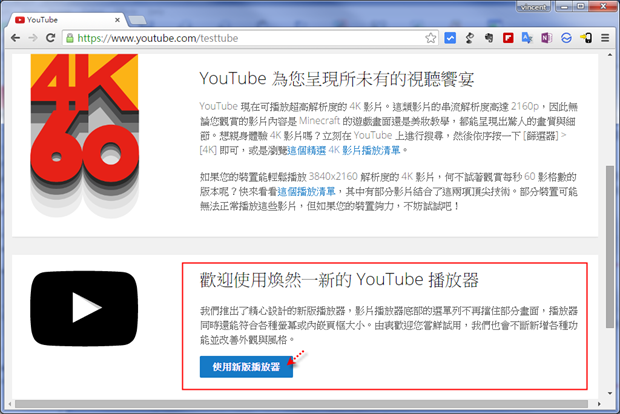Click the heading YouTube 為您呈現所未有的視聽饗宴
This screenshot has width=620, height=414.
coord(336,79)
